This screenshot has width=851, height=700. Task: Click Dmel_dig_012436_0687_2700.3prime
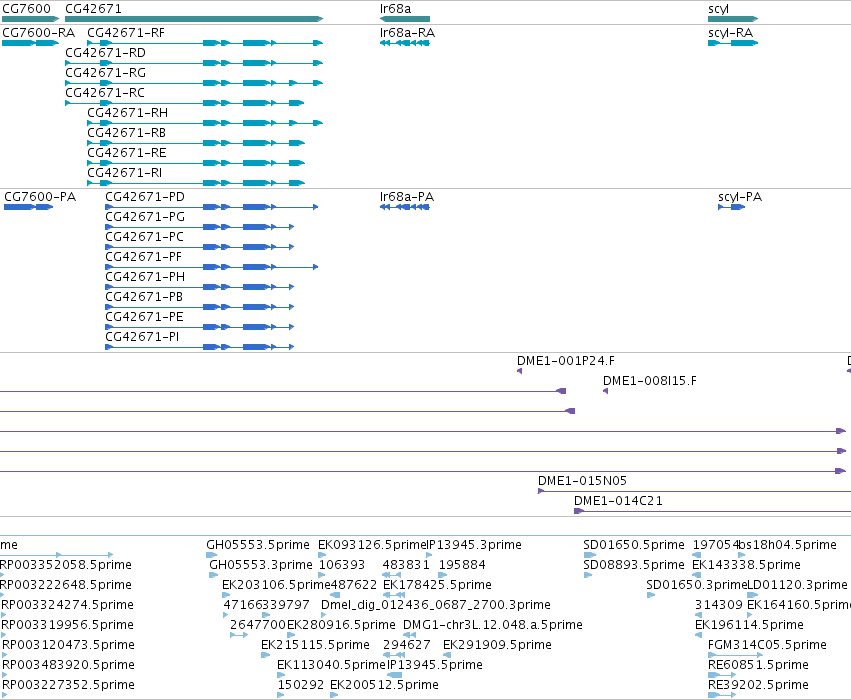[x=436, y=605]
